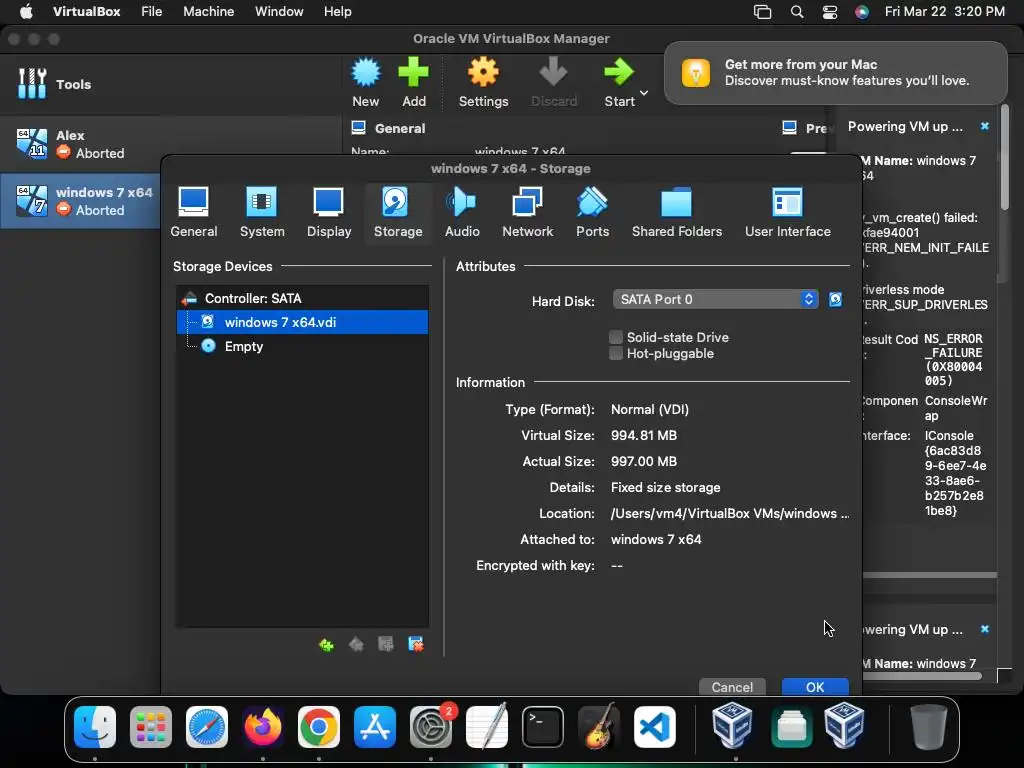Dismiss the second Powering VM up notification
The height and width of the screenshot is (768, 1024).
tap(985, 629)
